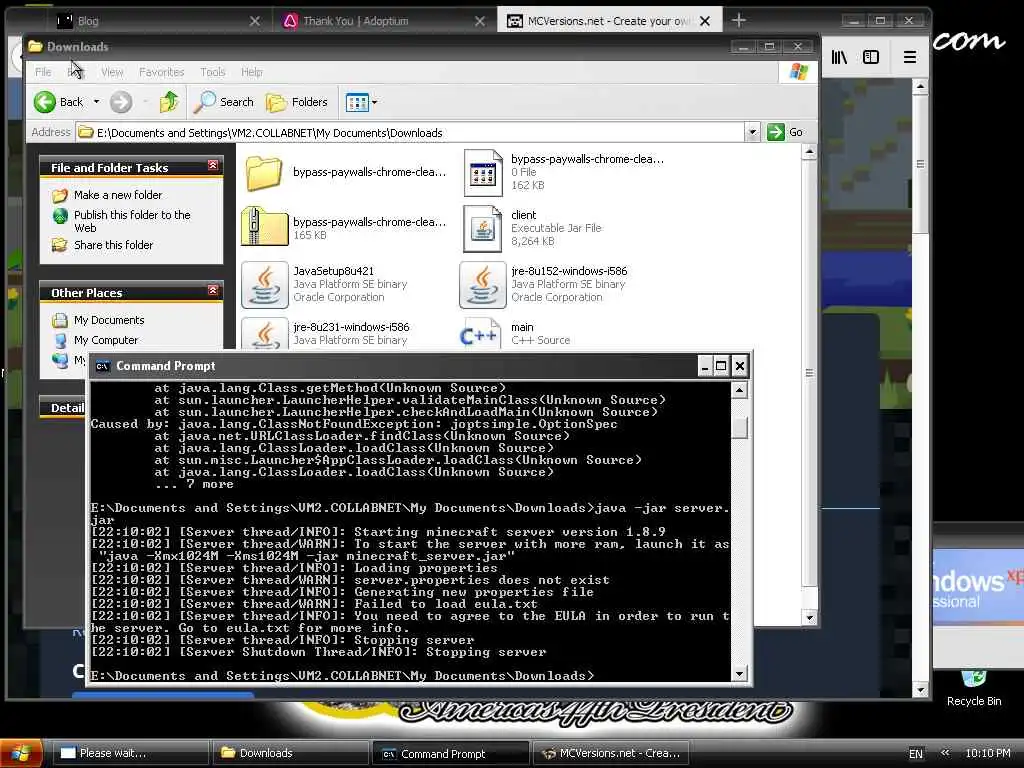The image size is (1024, 768).
Task: Click the 10:10 PM system clock
Action: [x=987, y=753]
